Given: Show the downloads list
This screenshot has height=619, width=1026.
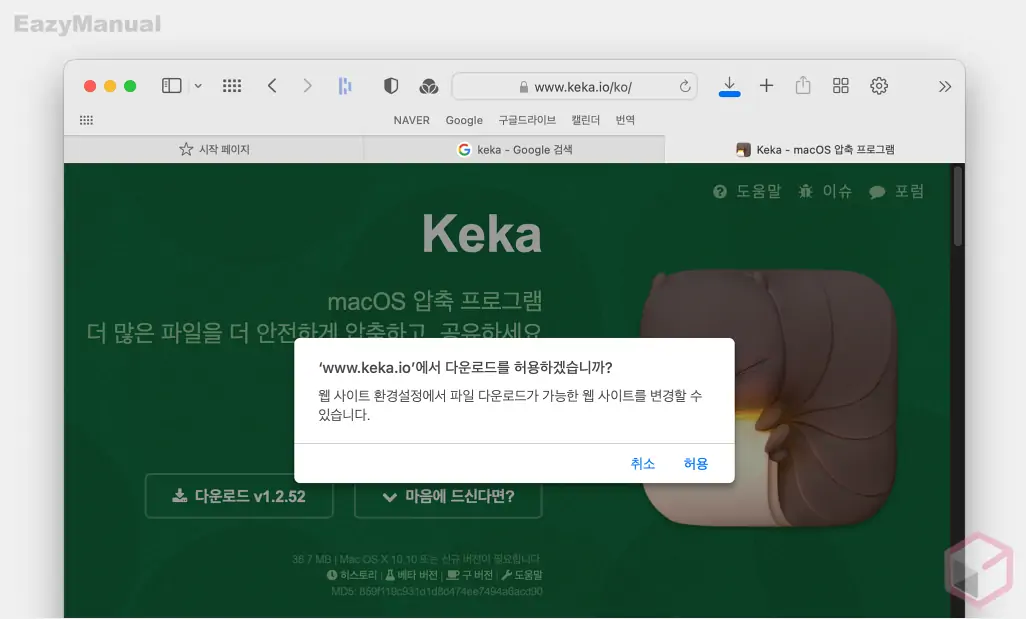Looking at the screenshot, I should pyautogui.click(x=729, y=86).
